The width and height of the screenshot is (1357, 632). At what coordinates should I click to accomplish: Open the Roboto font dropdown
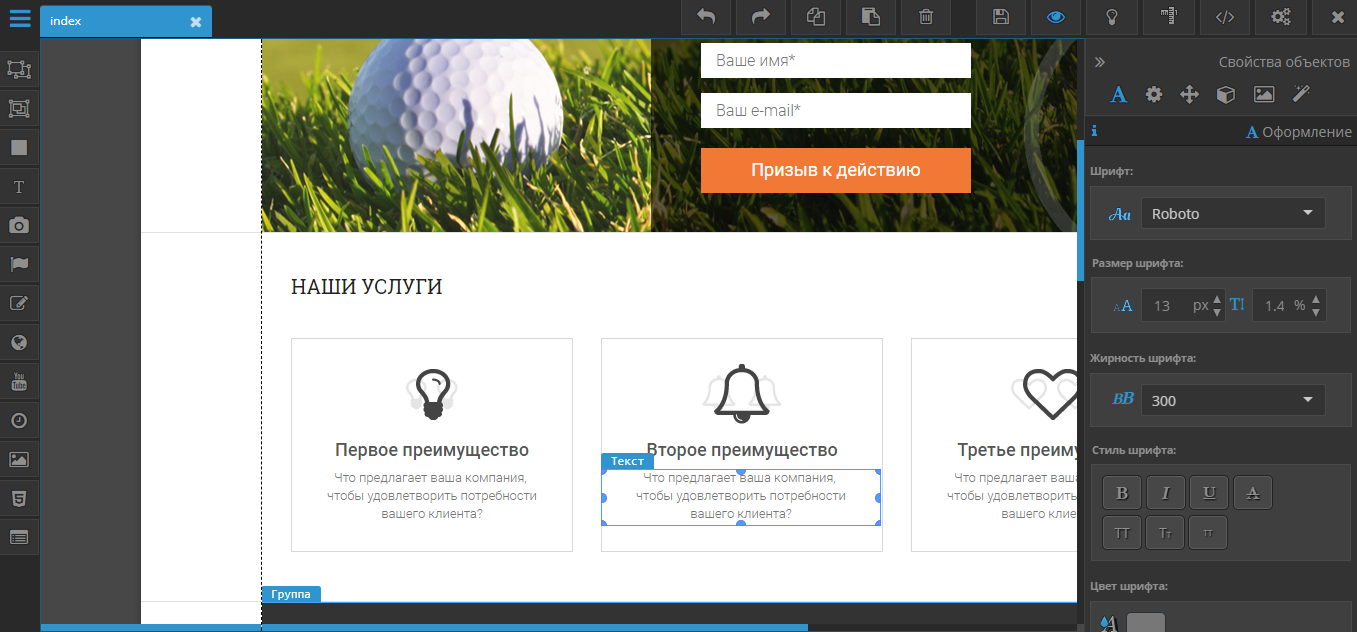[x=1233, y=213]
